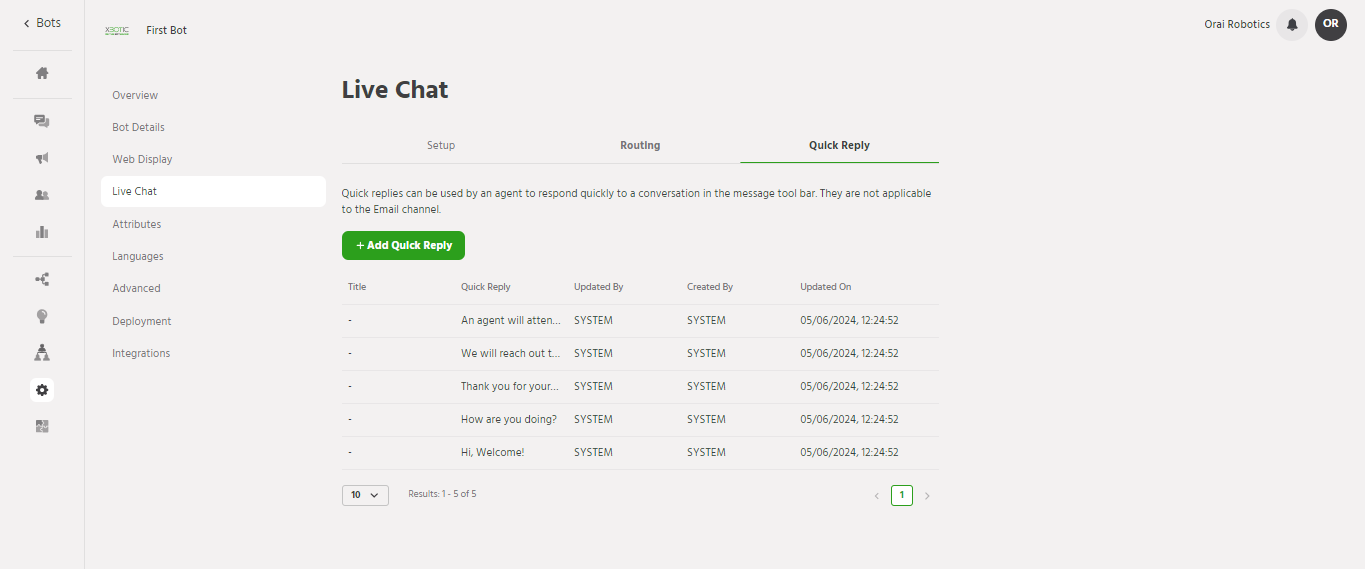
Task: Go to the Home icon in sidebar
Action: (42, 73)
